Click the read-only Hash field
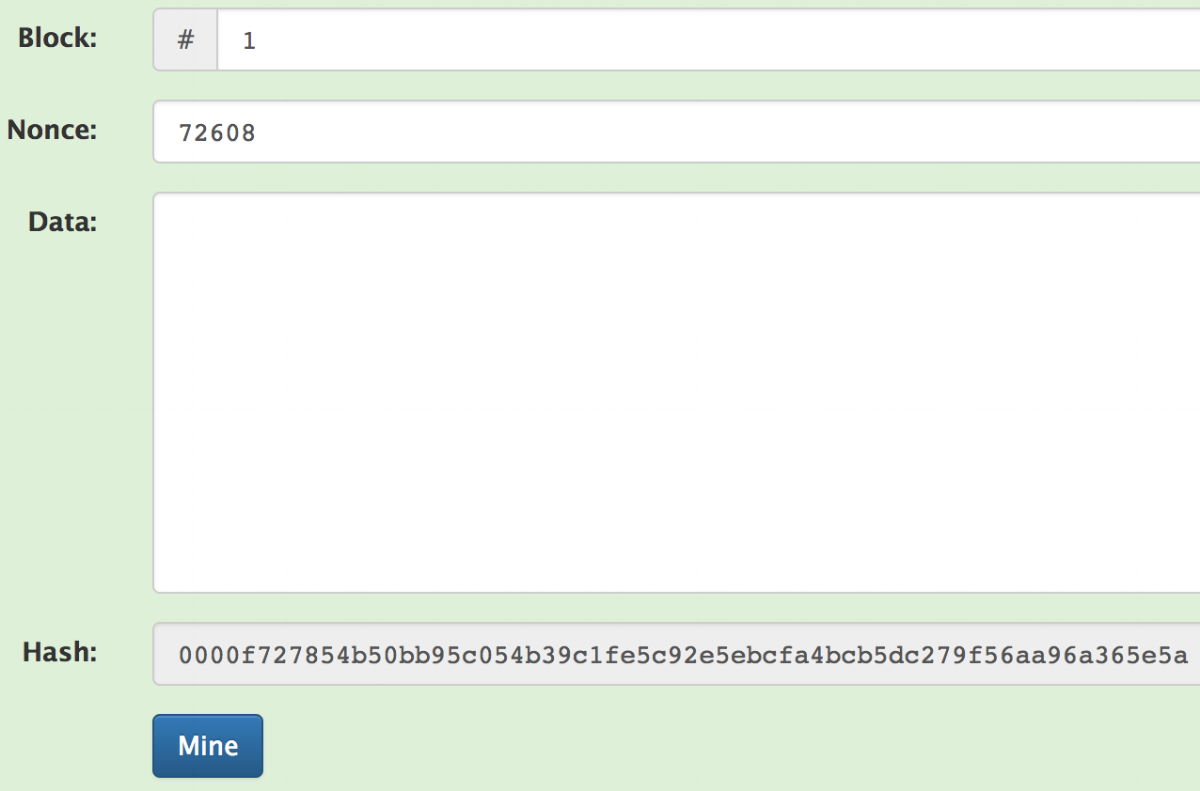Image resolution: width=1200 pixels, height=791 pixels. pos(676,654)
